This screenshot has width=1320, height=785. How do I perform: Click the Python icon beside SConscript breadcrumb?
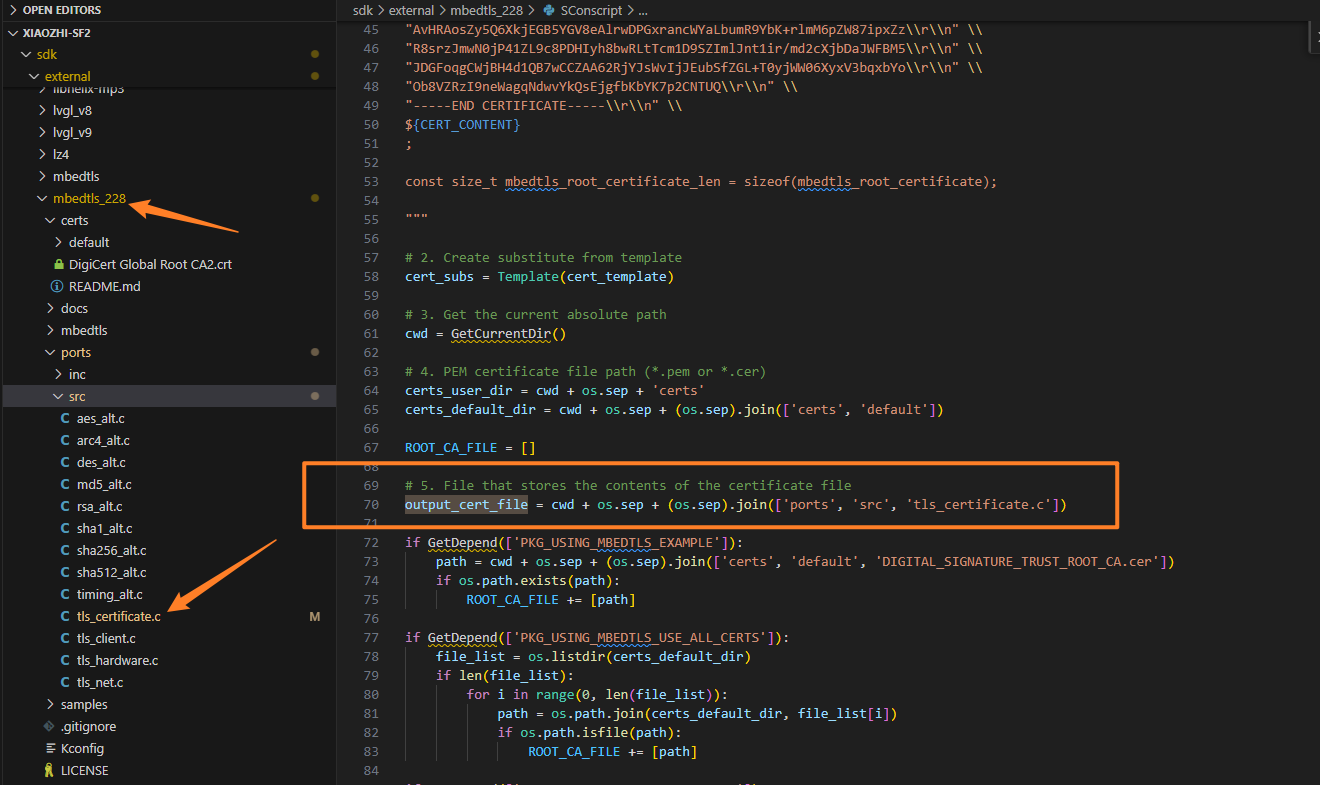click(x=549, y=10)
